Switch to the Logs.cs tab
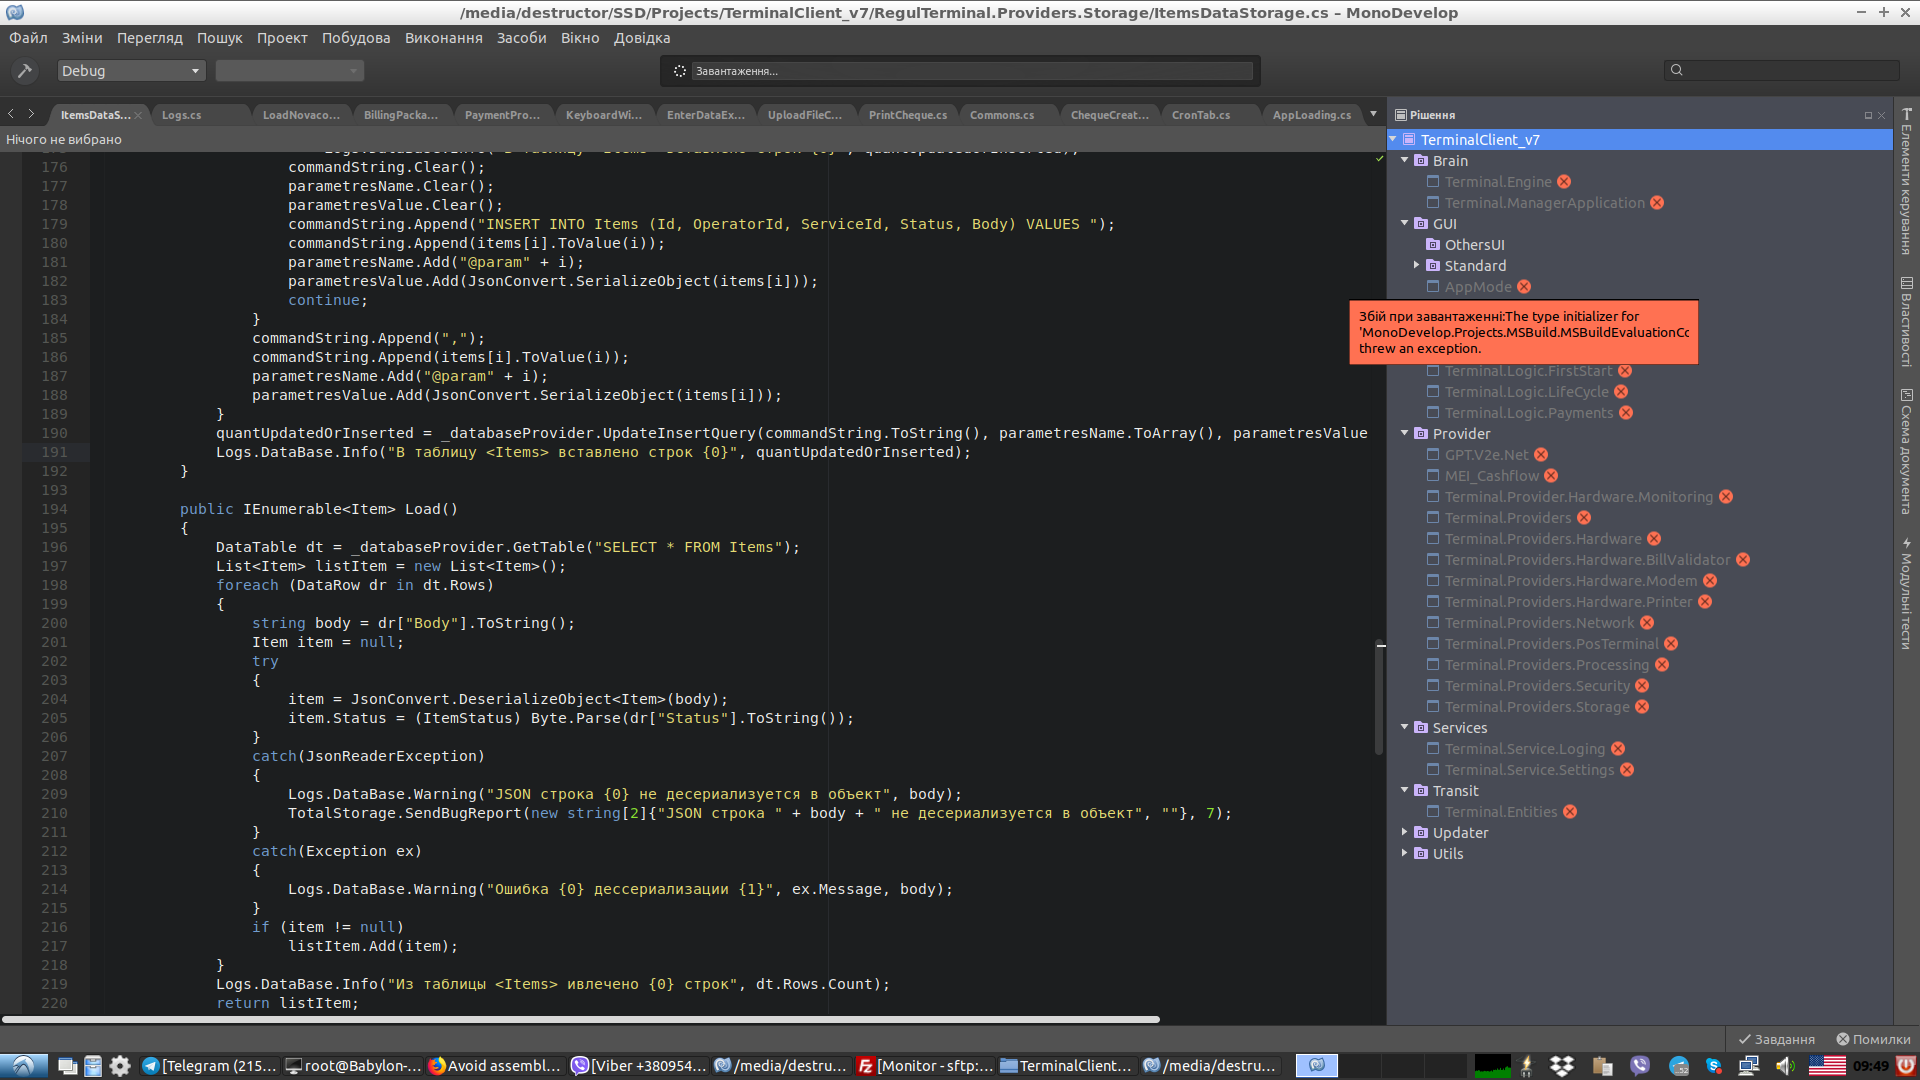The height and width of the screenshot is (1080, 1920). pyautogui.click(x=181, y=114)
